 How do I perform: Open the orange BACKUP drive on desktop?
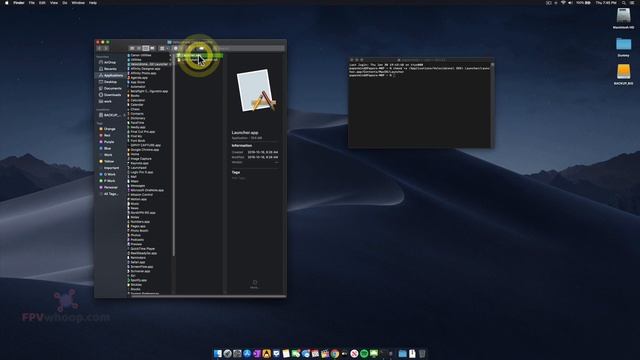pos(623,74)
